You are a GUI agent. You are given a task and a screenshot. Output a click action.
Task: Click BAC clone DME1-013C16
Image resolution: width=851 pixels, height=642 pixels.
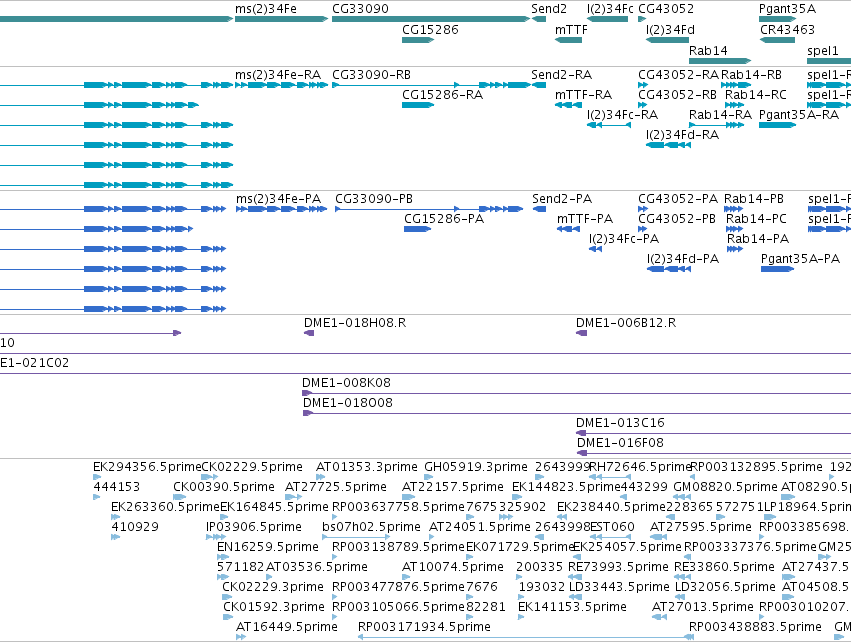tap(620, 423)
